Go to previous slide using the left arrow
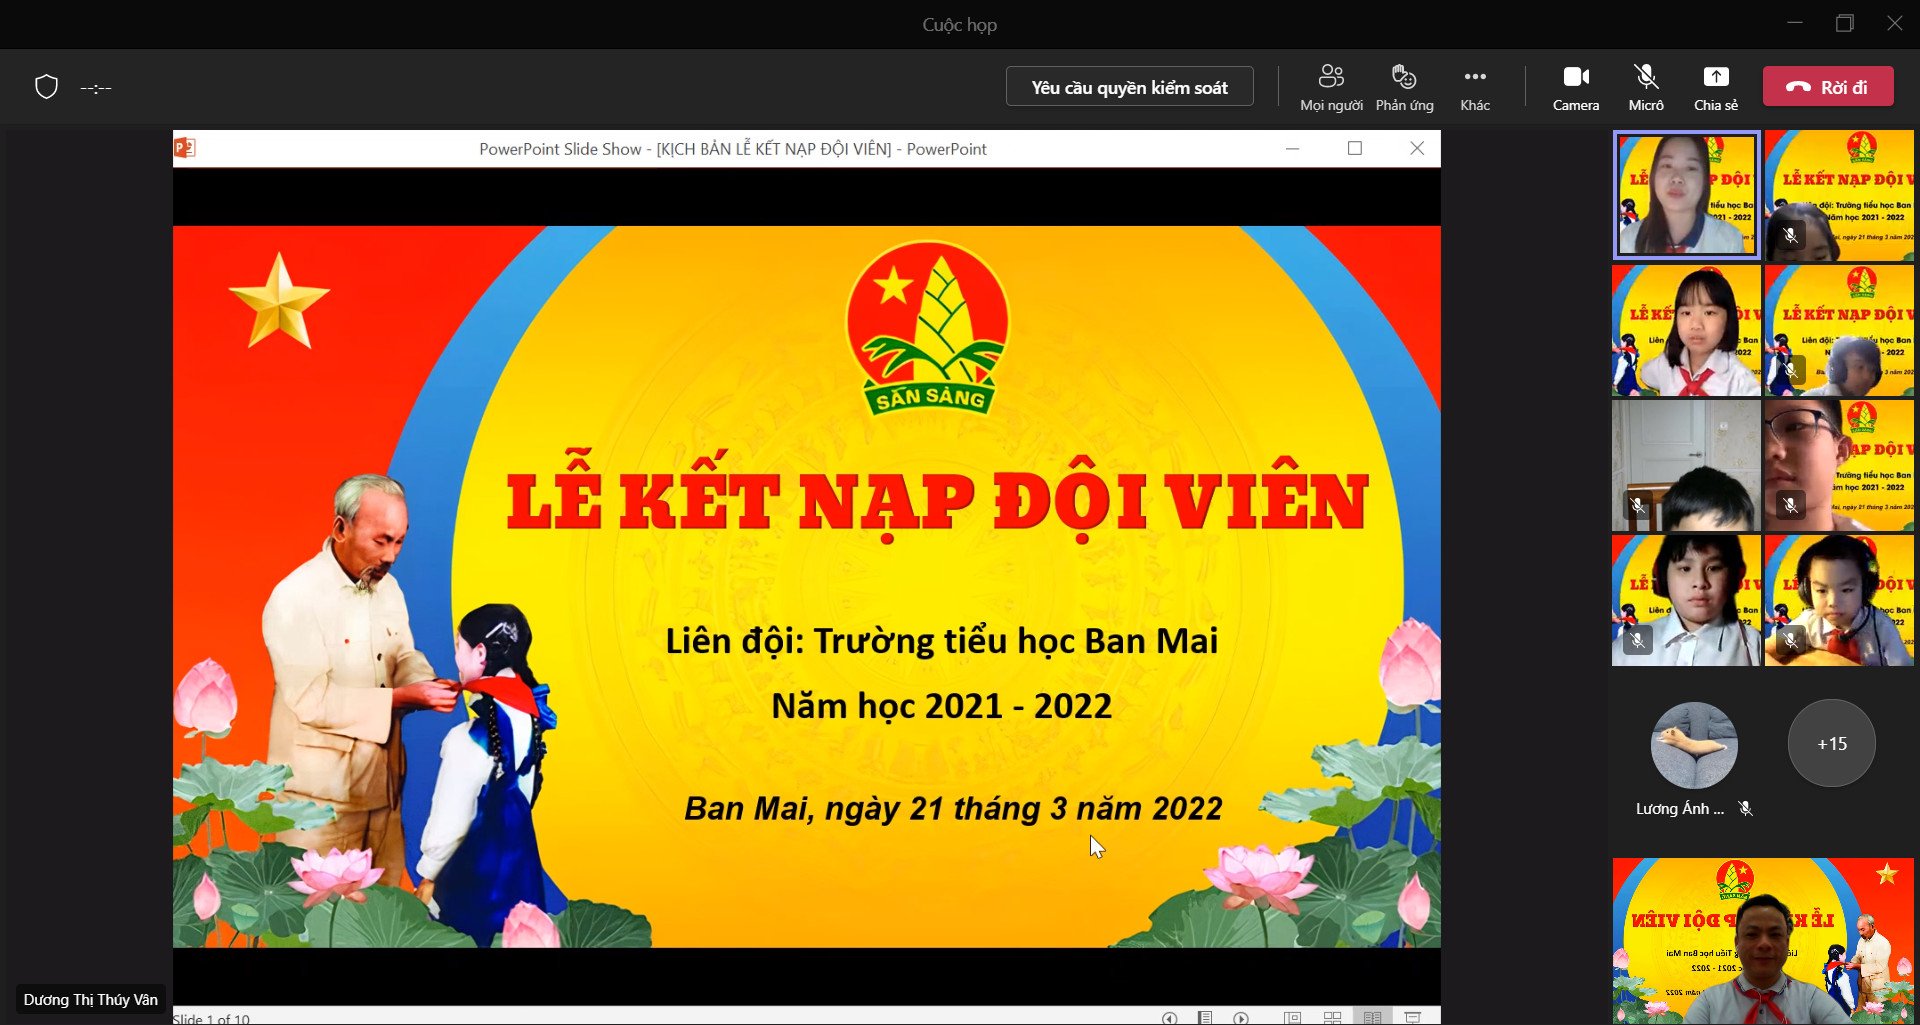 pos(1169,1017)
